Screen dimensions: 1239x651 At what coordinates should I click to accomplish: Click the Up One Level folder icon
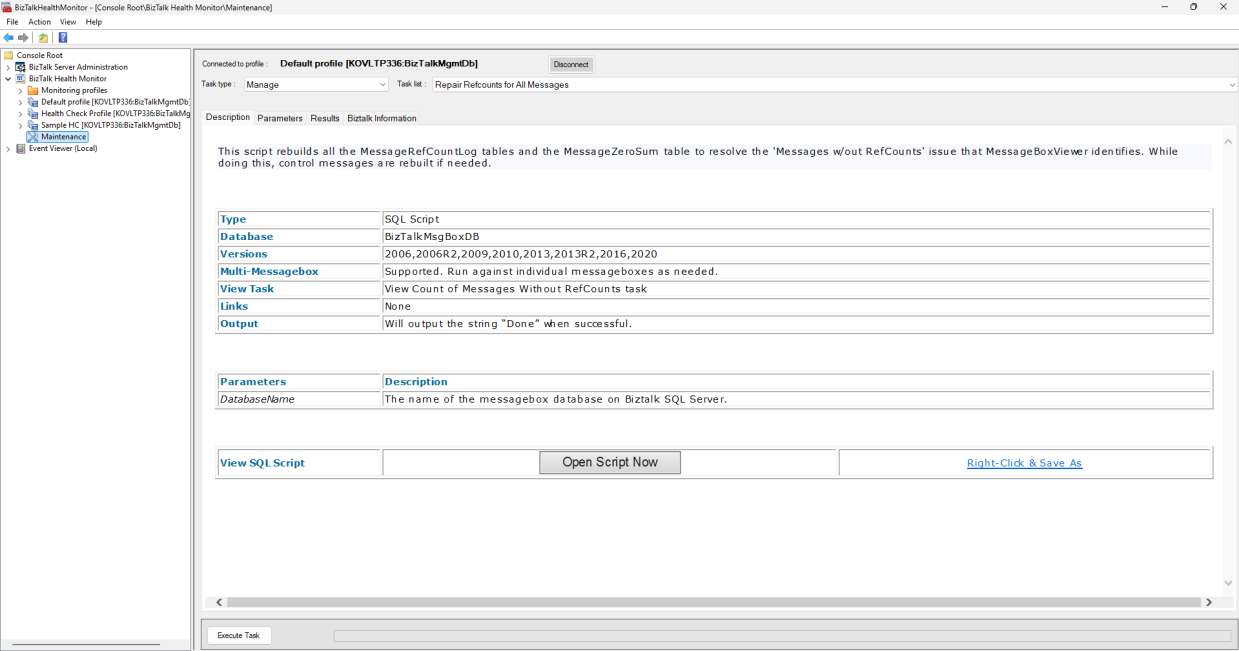pos(43,38)
